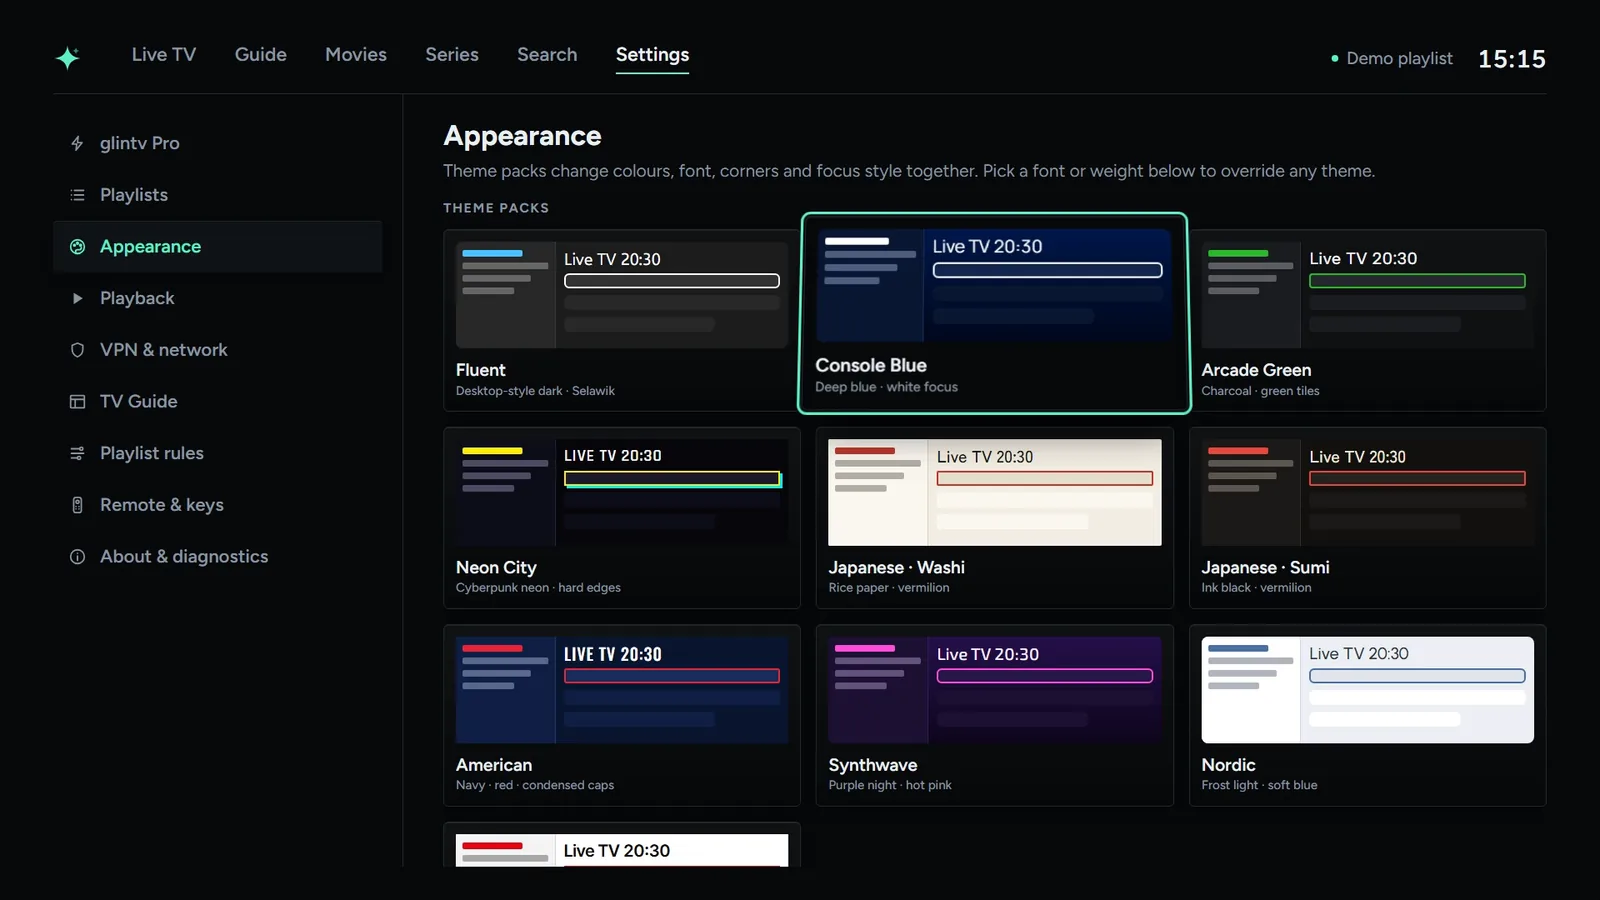Click the play triangle icon beside Playback
Image resolution: width=1600 pixels, height=900 pixels.
coord(77,298)
